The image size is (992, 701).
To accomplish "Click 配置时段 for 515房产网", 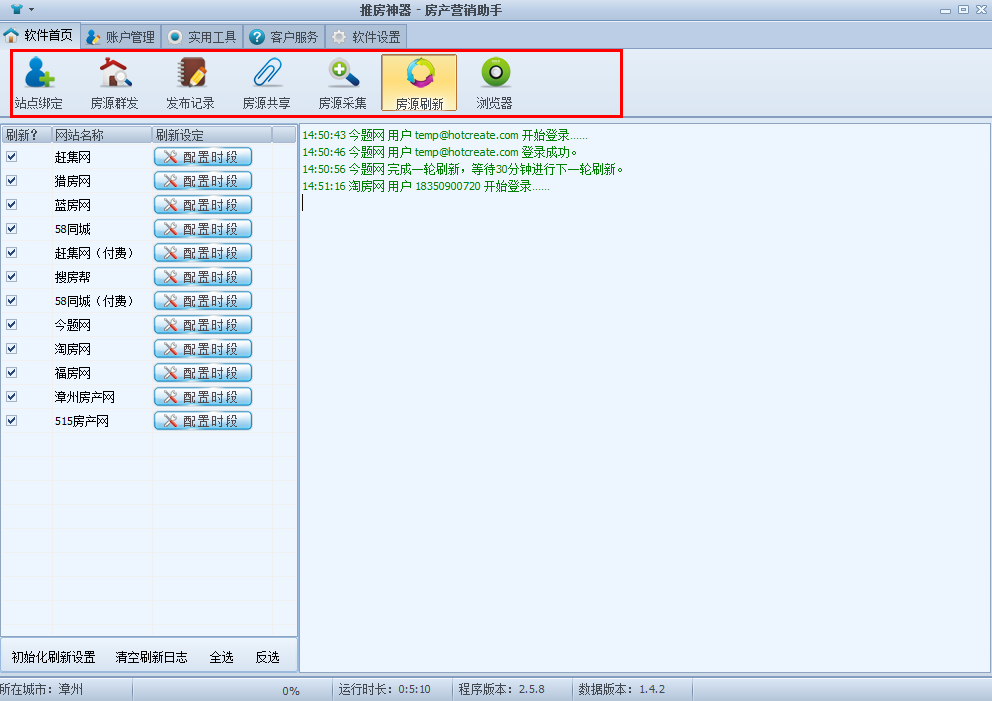I will click(203, 421).
